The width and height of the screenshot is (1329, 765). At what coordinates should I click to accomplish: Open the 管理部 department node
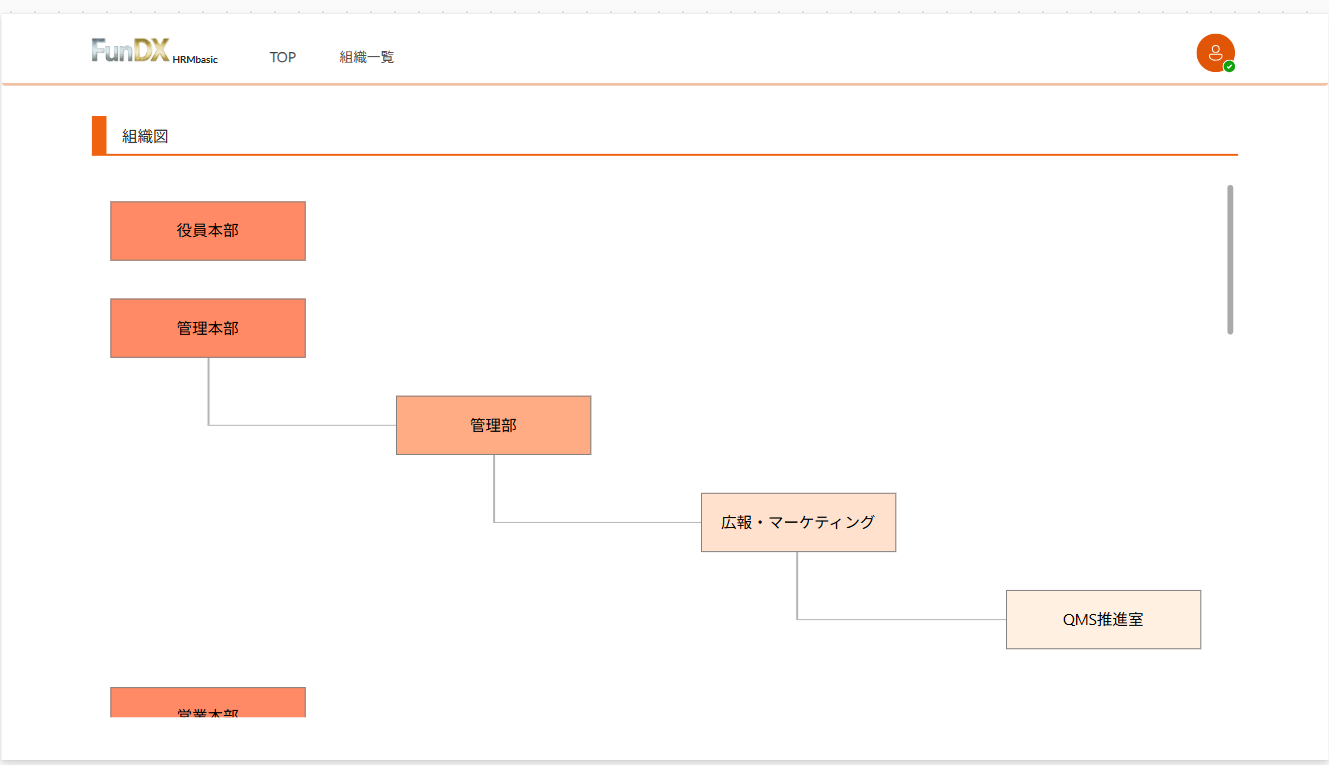point(493,425)
